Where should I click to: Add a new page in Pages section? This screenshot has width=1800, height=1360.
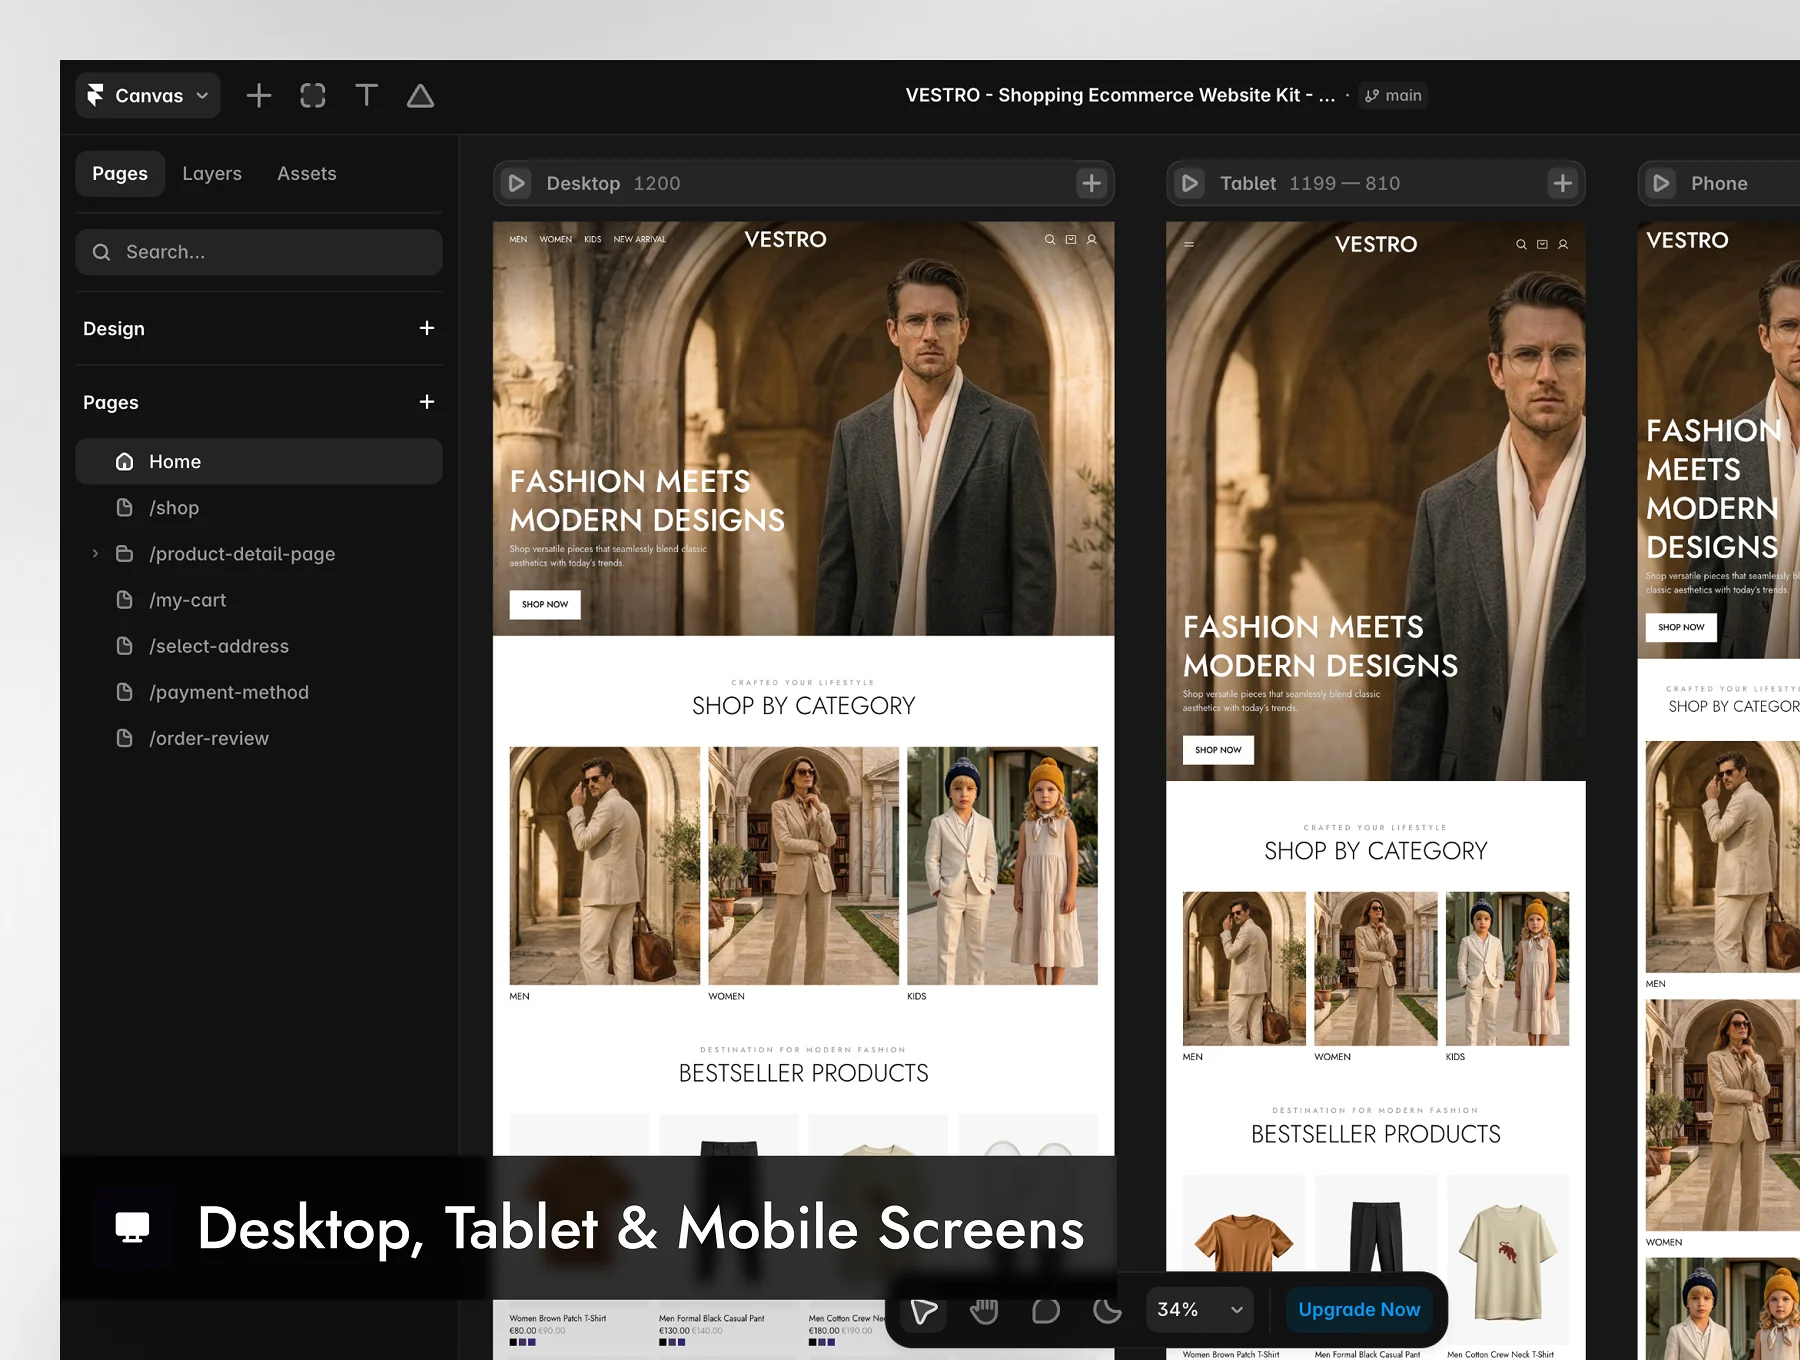427,402
